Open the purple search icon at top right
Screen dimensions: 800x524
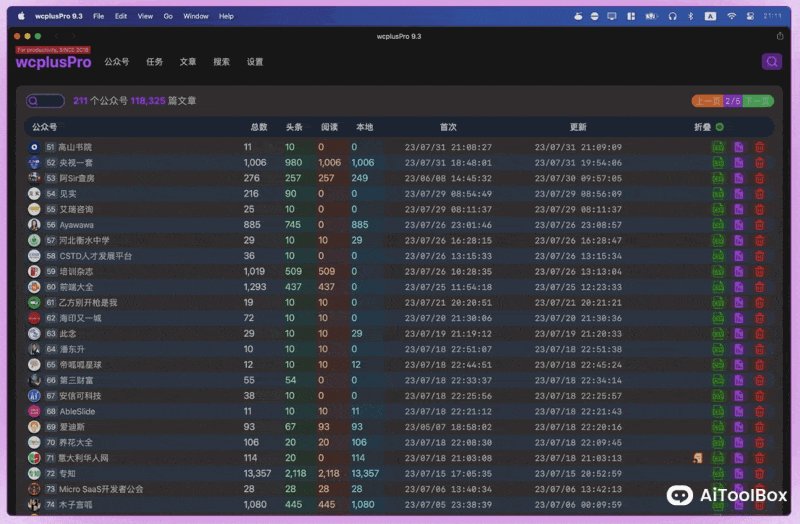point(771,62)
